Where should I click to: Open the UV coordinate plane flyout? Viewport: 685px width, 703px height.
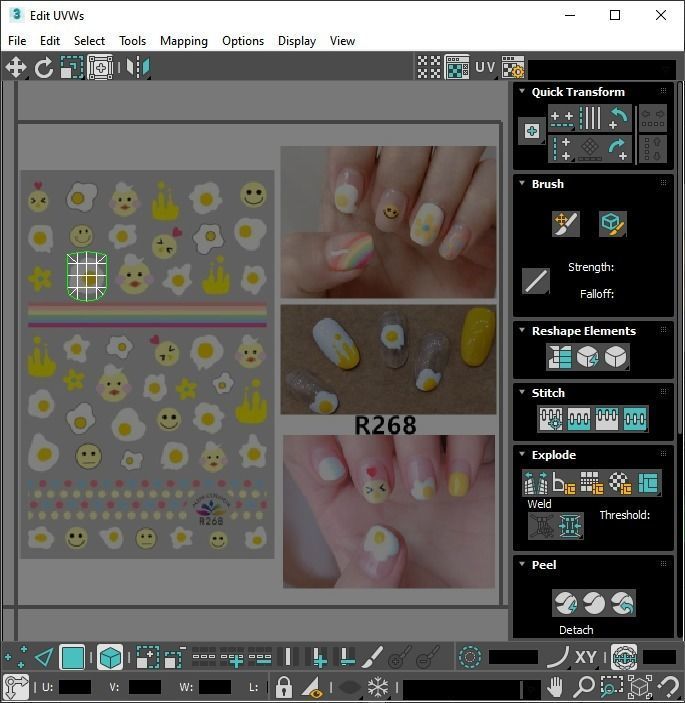(x=485, y=68)
